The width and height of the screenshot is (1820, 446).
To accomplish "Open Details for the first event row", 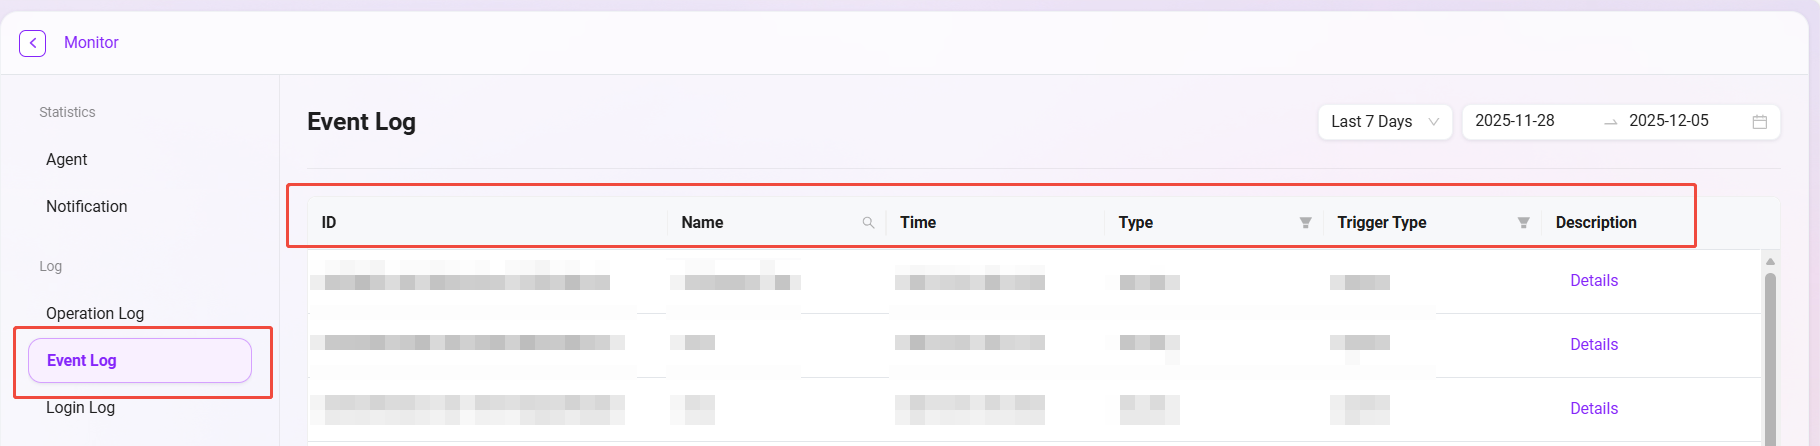I will tap(1593, 281).
